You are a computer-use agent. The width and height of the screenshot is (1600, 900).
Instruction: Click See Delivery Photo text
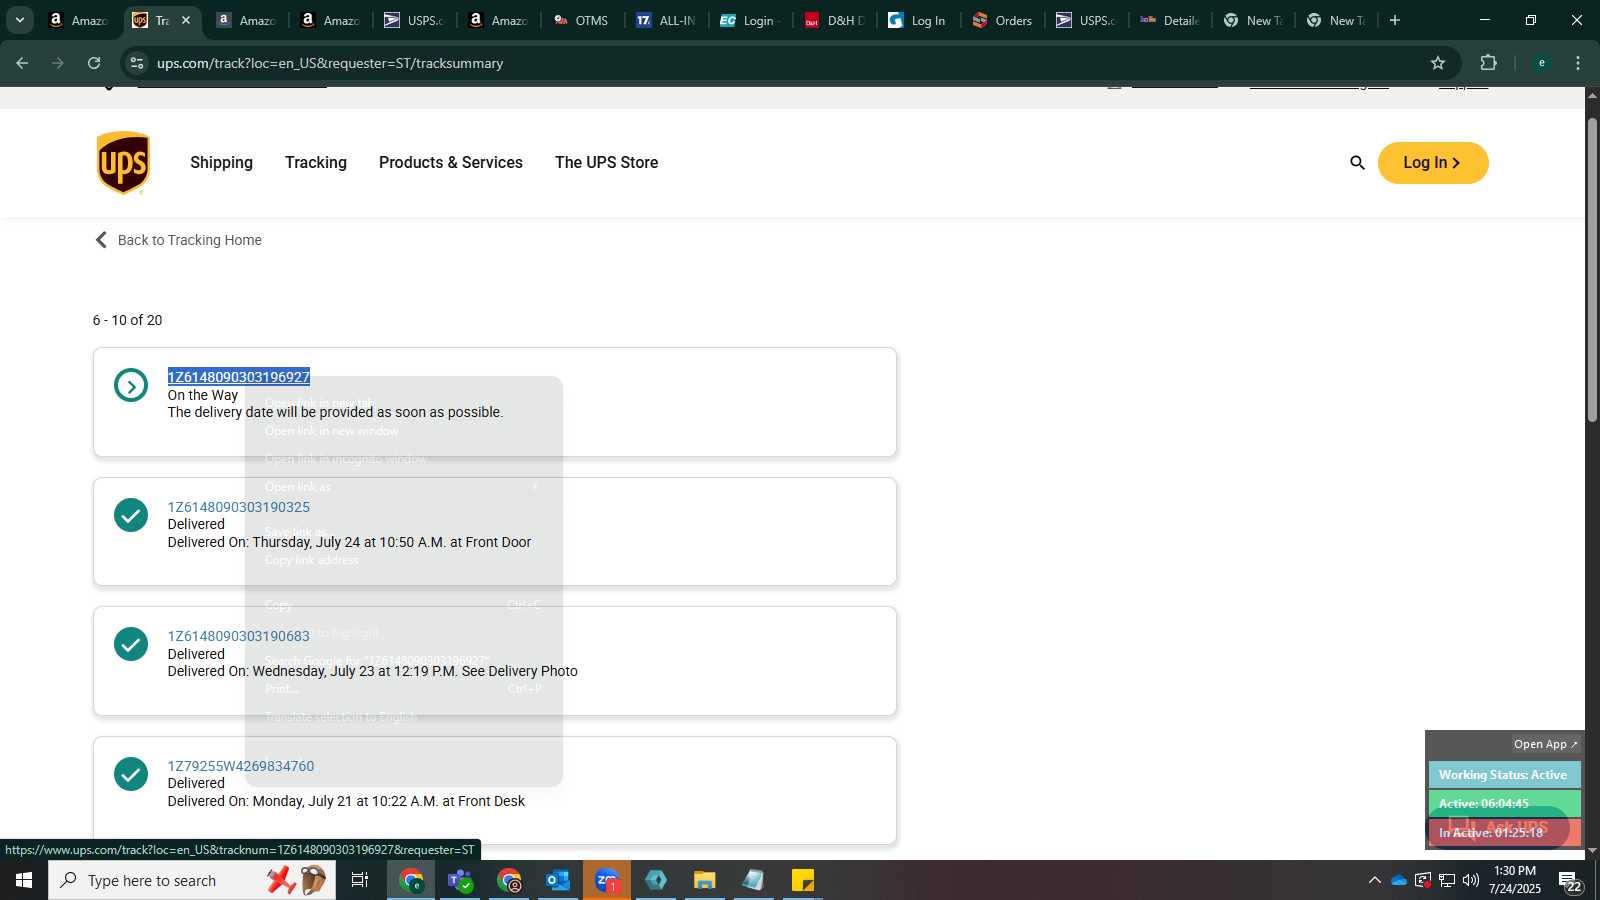coord(520,671)
